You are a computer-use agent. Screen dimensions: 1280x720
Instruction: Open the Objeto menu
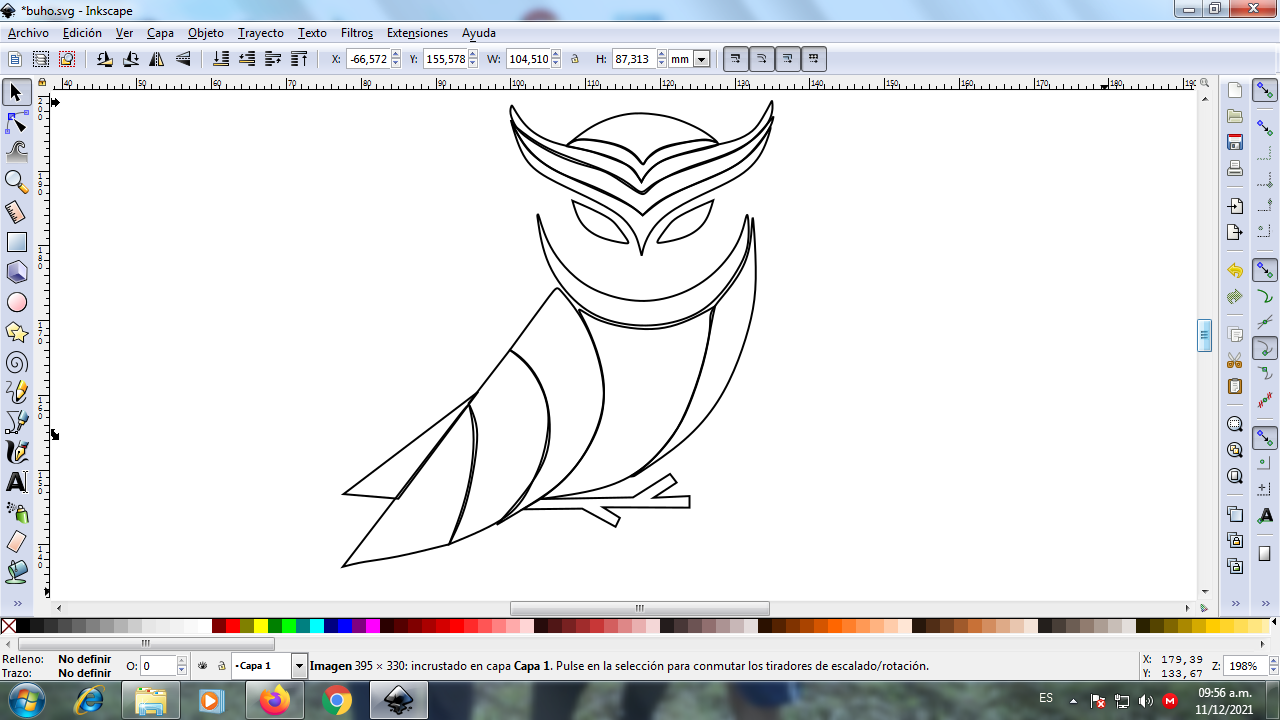click(x=206, y=33)
